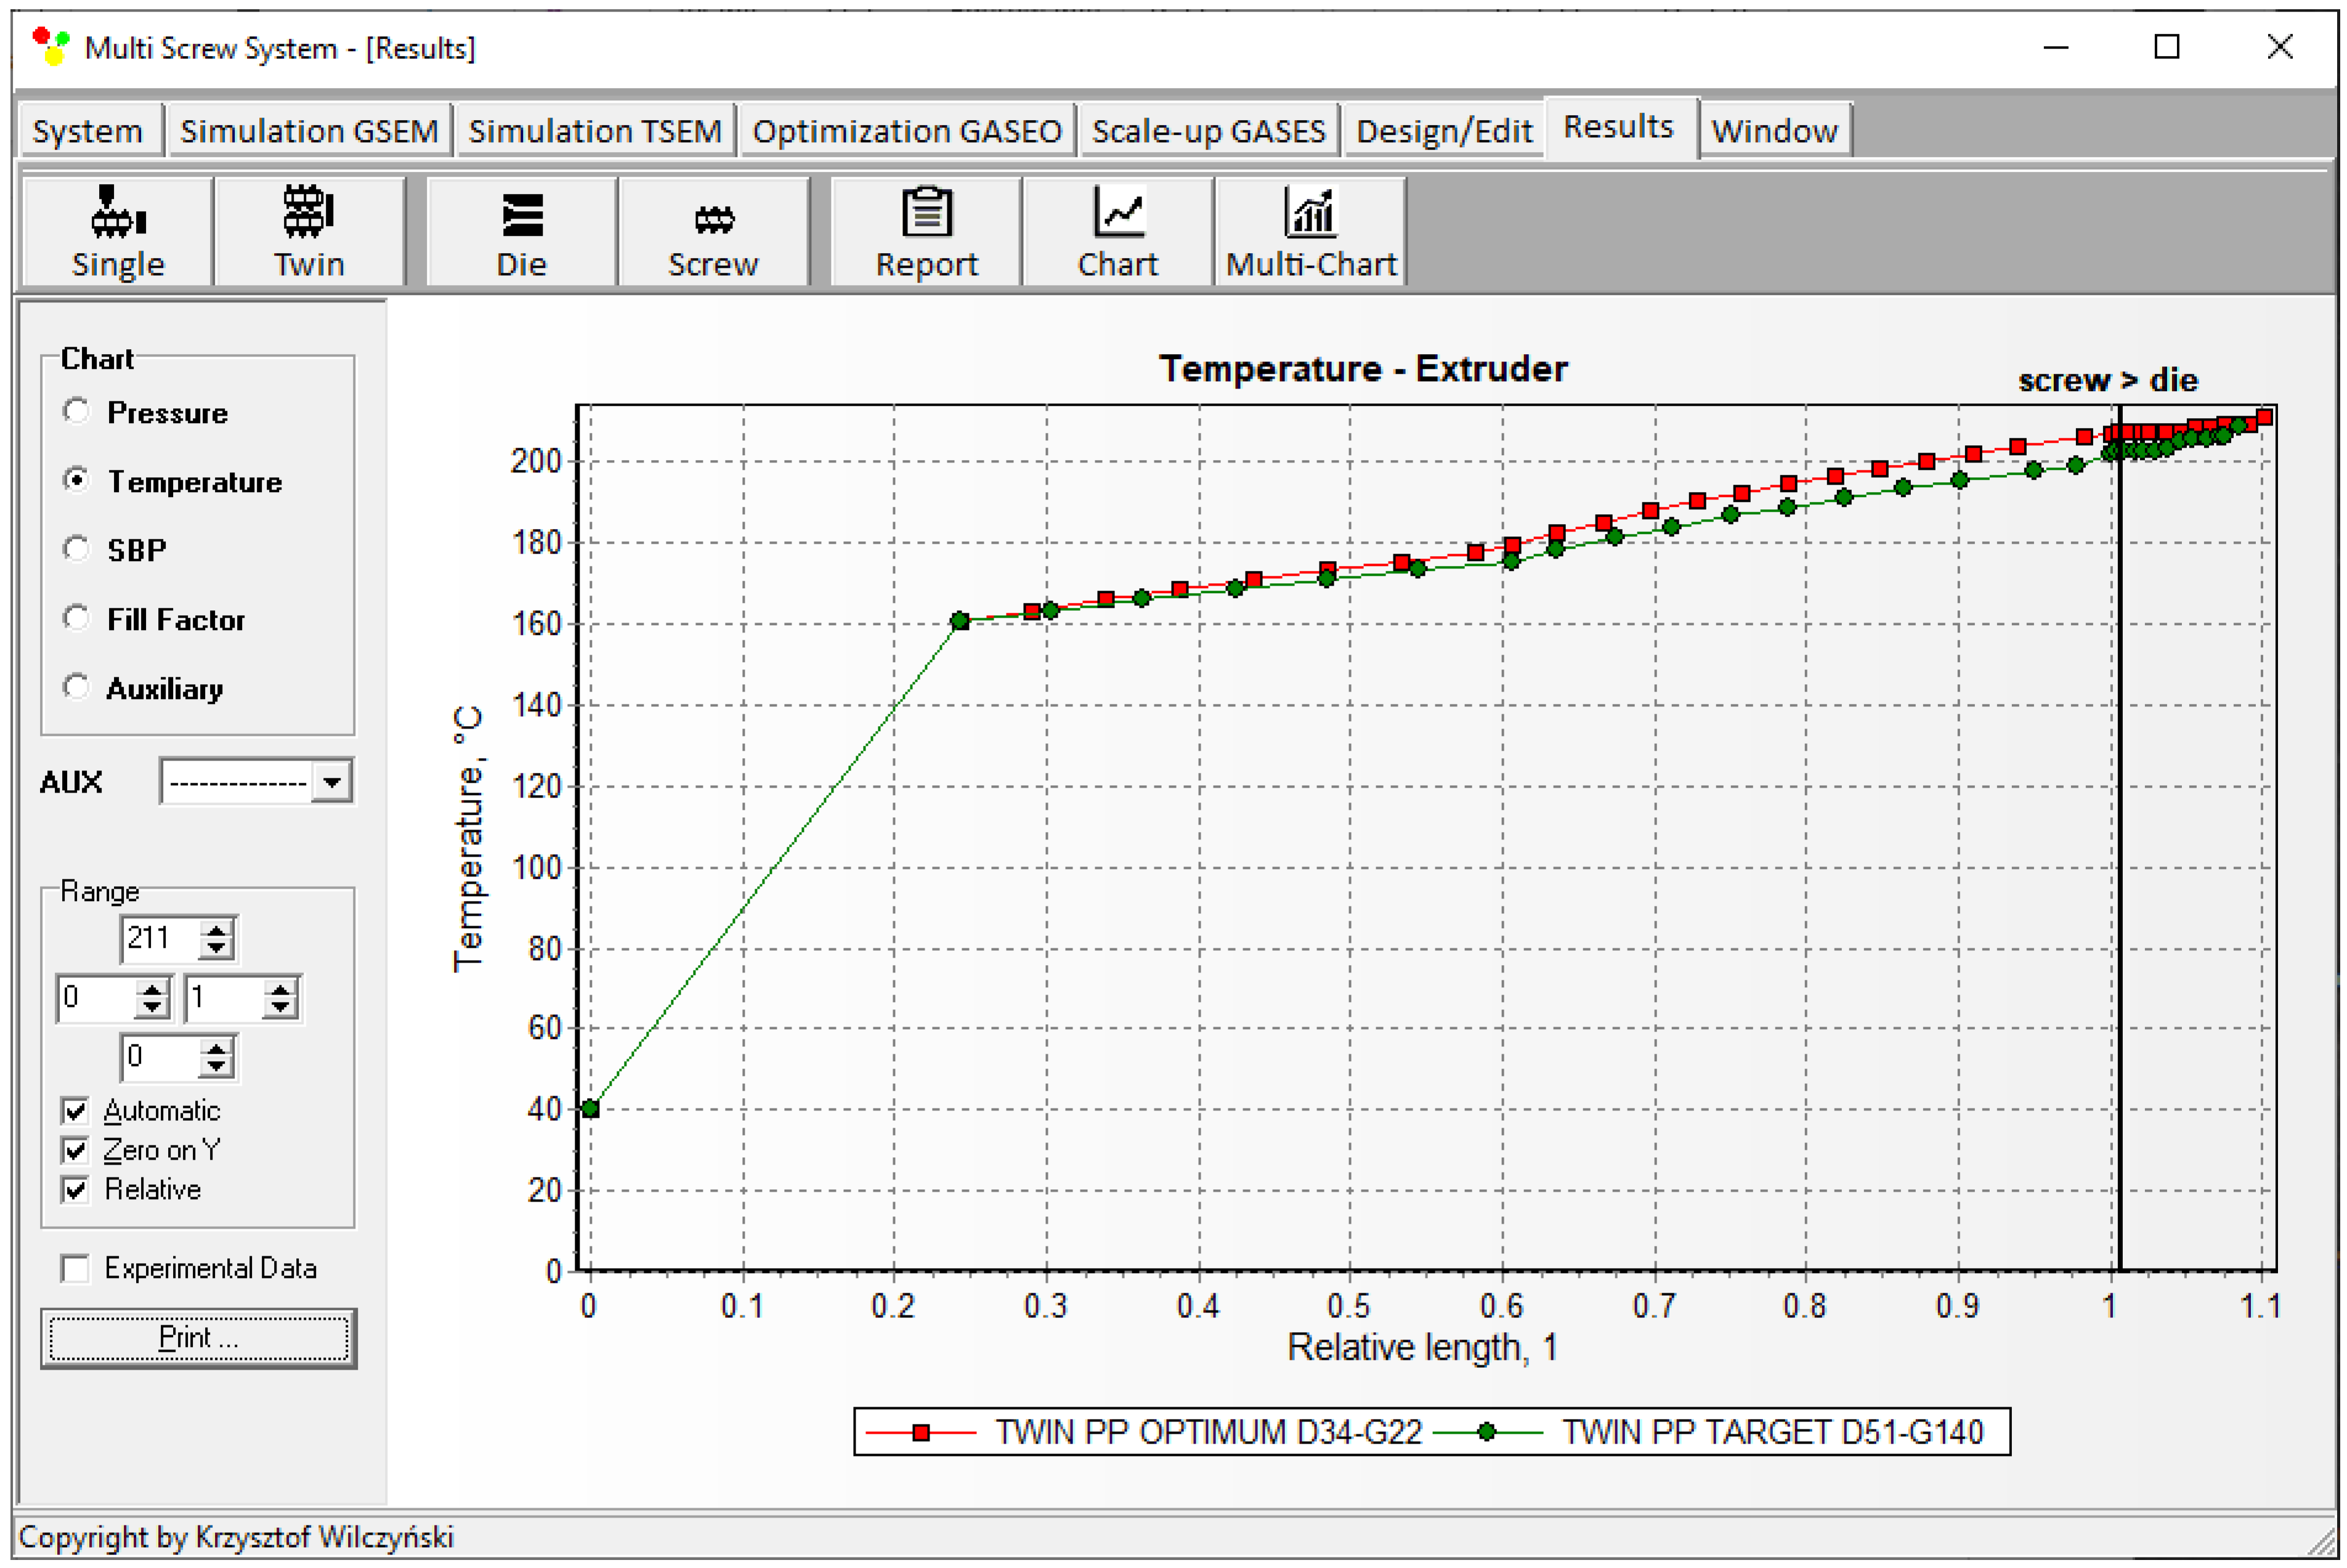Enable the Experimental Data checkbox

pyautogui.click(x=76, y=1268)
